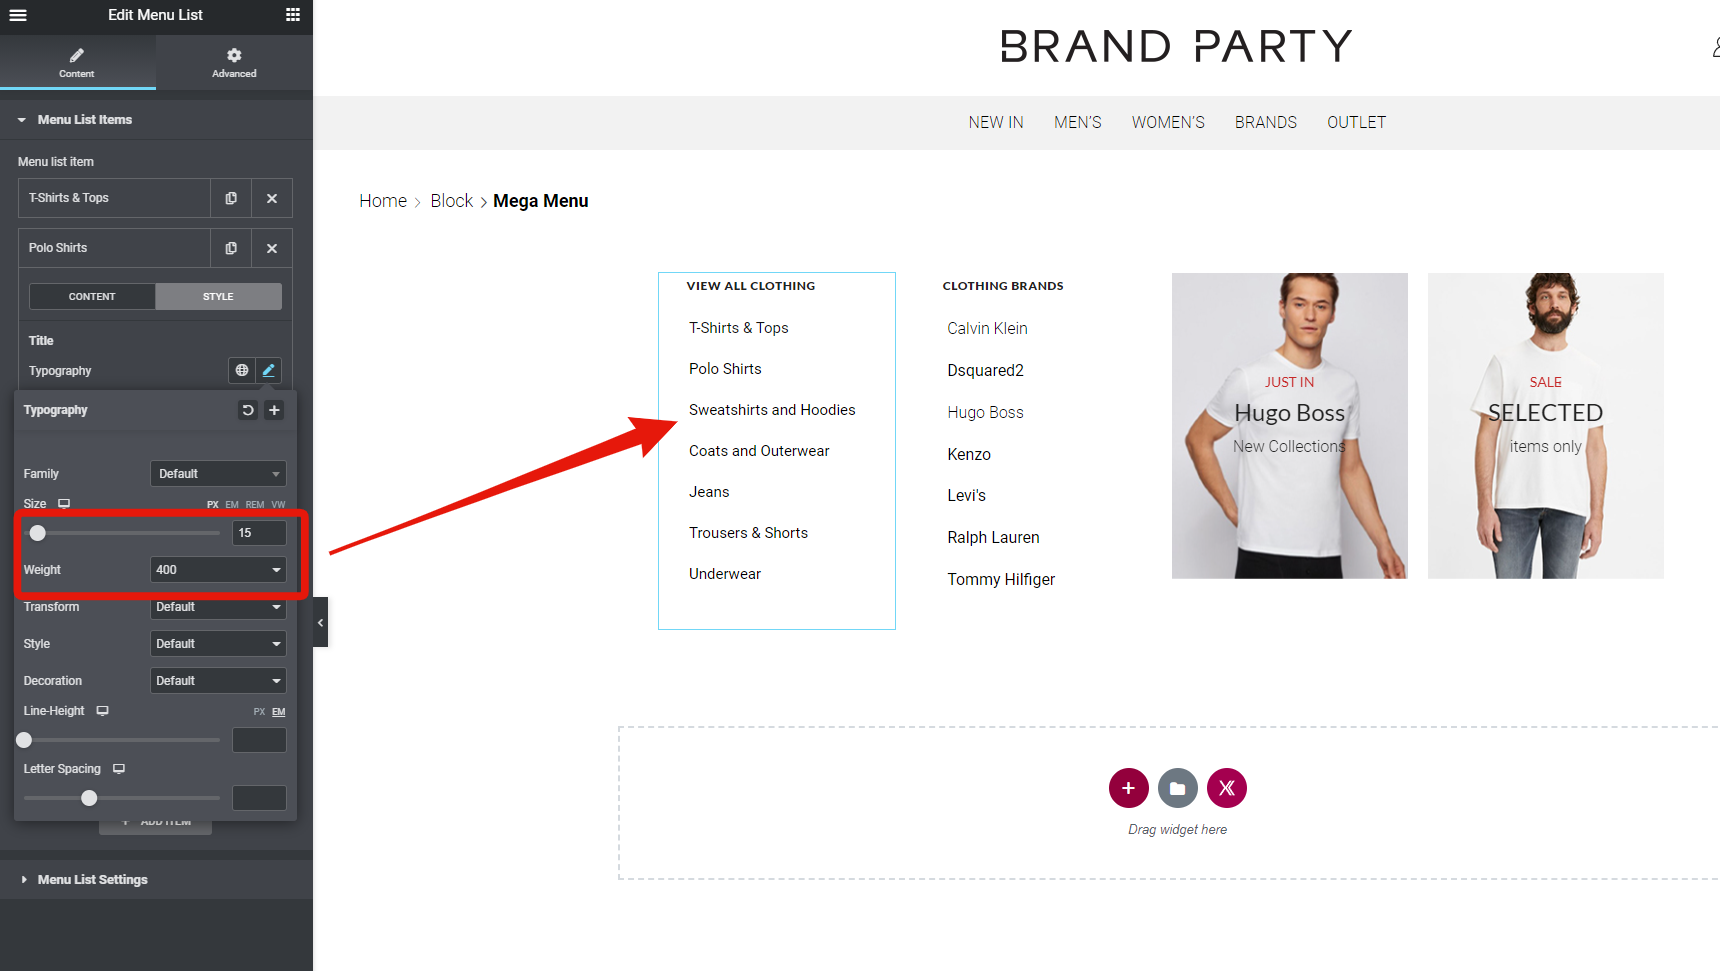Remove the Polo Shirts menu item
The width and height of the screenshot is (1720, 971).
pos(272,248)
